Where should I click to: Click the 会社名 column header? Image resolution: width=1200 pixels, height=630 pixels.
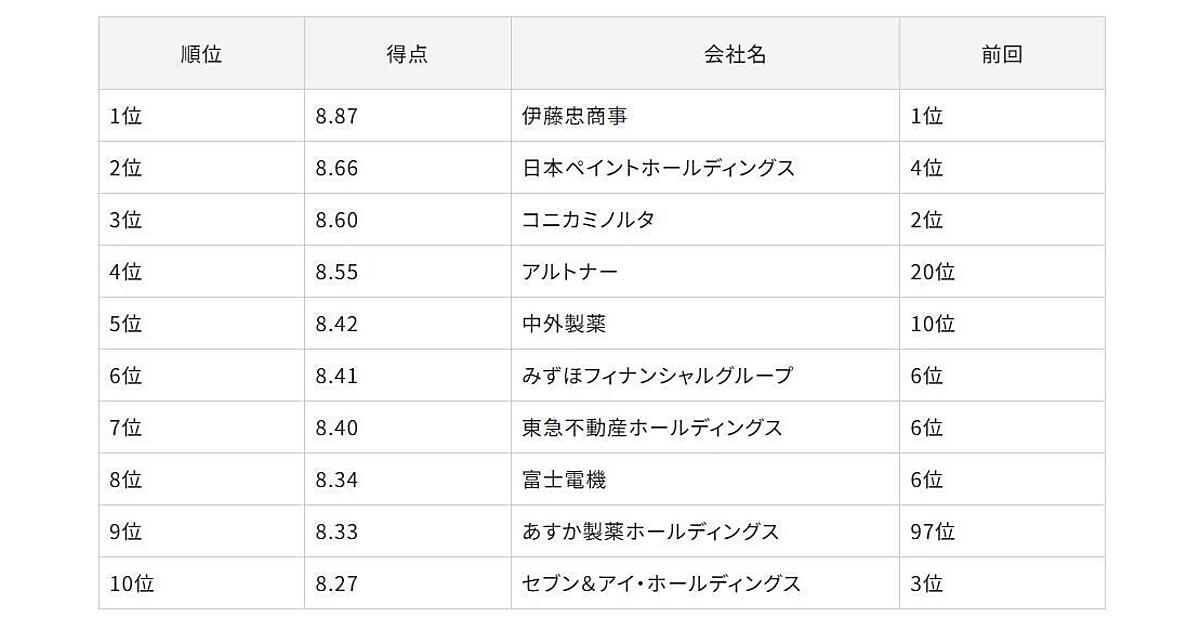pos(735,54)
